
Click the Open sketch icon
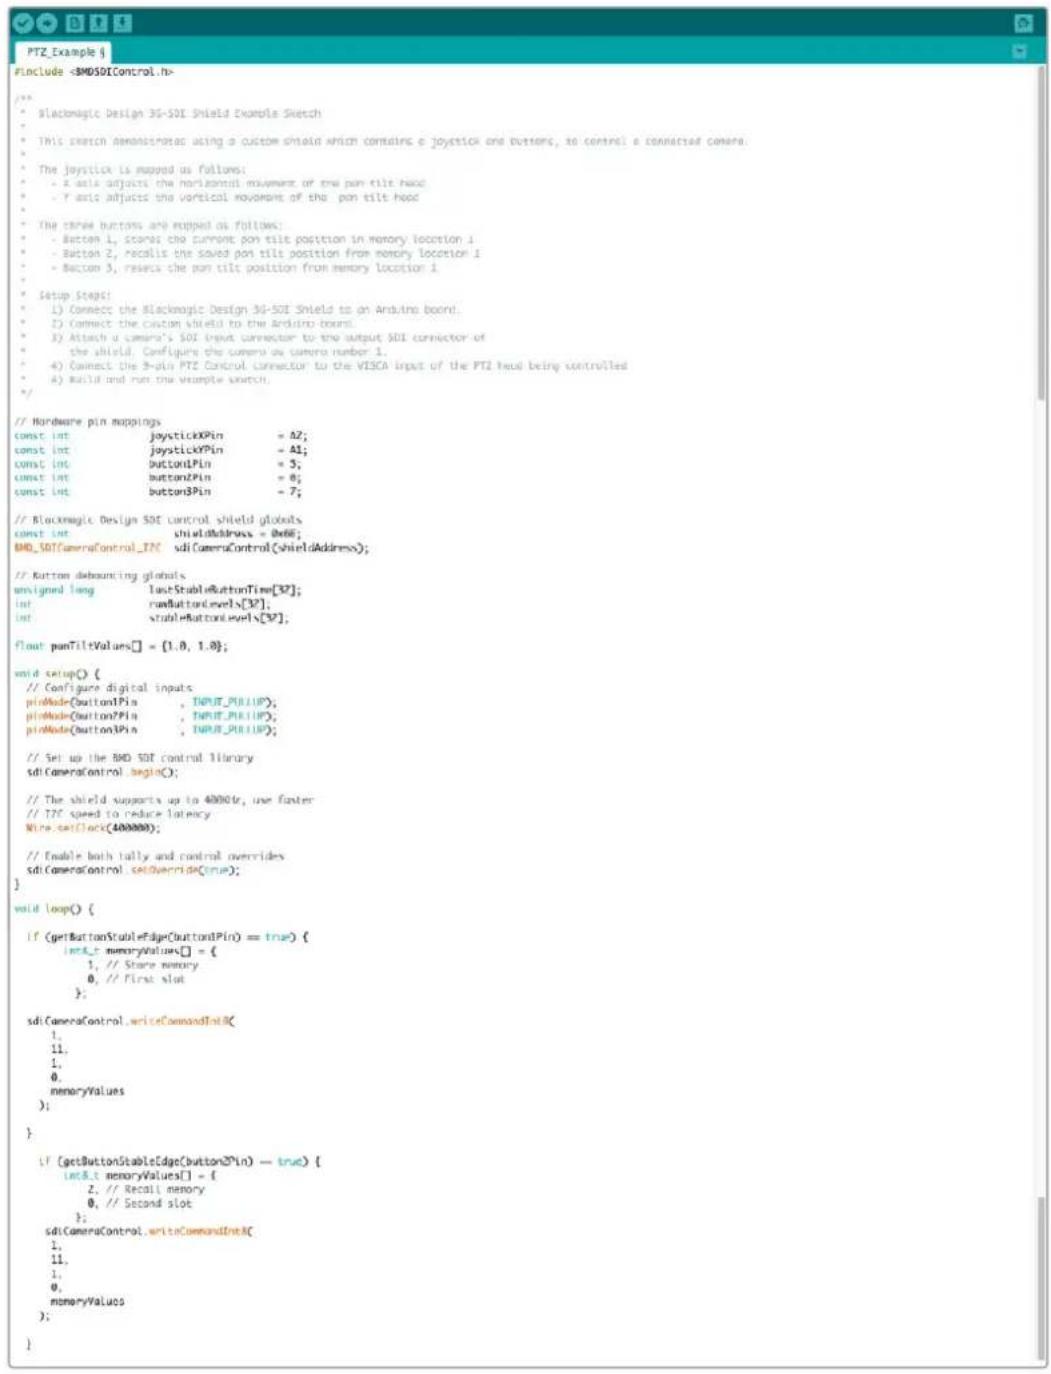[x=98, y=23]
